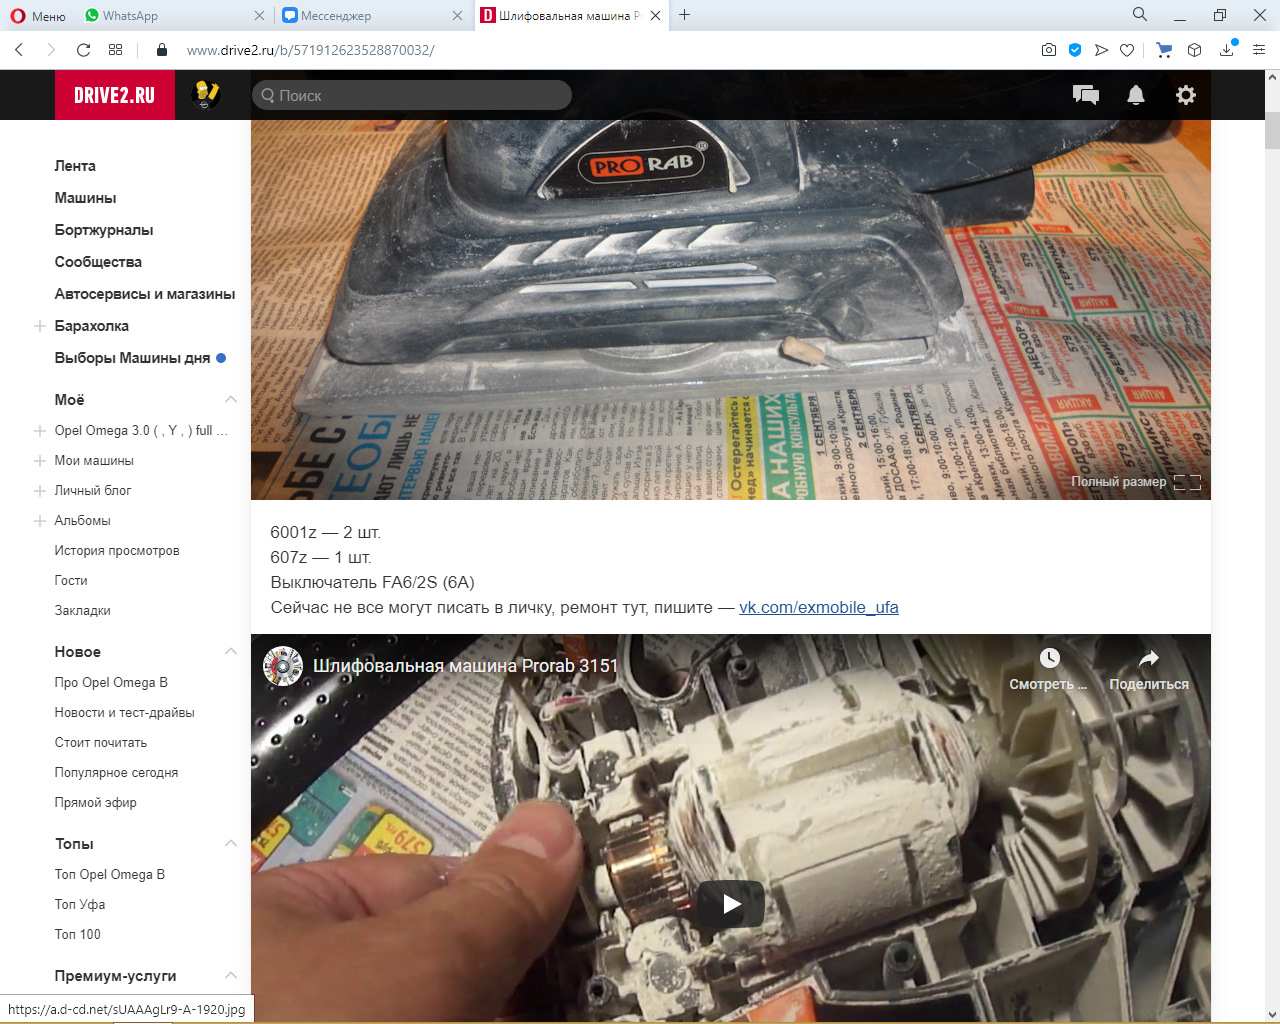This screenshot has width=1280, height=1024.
Task: Open the settings gear icon
Action: 1186,95
